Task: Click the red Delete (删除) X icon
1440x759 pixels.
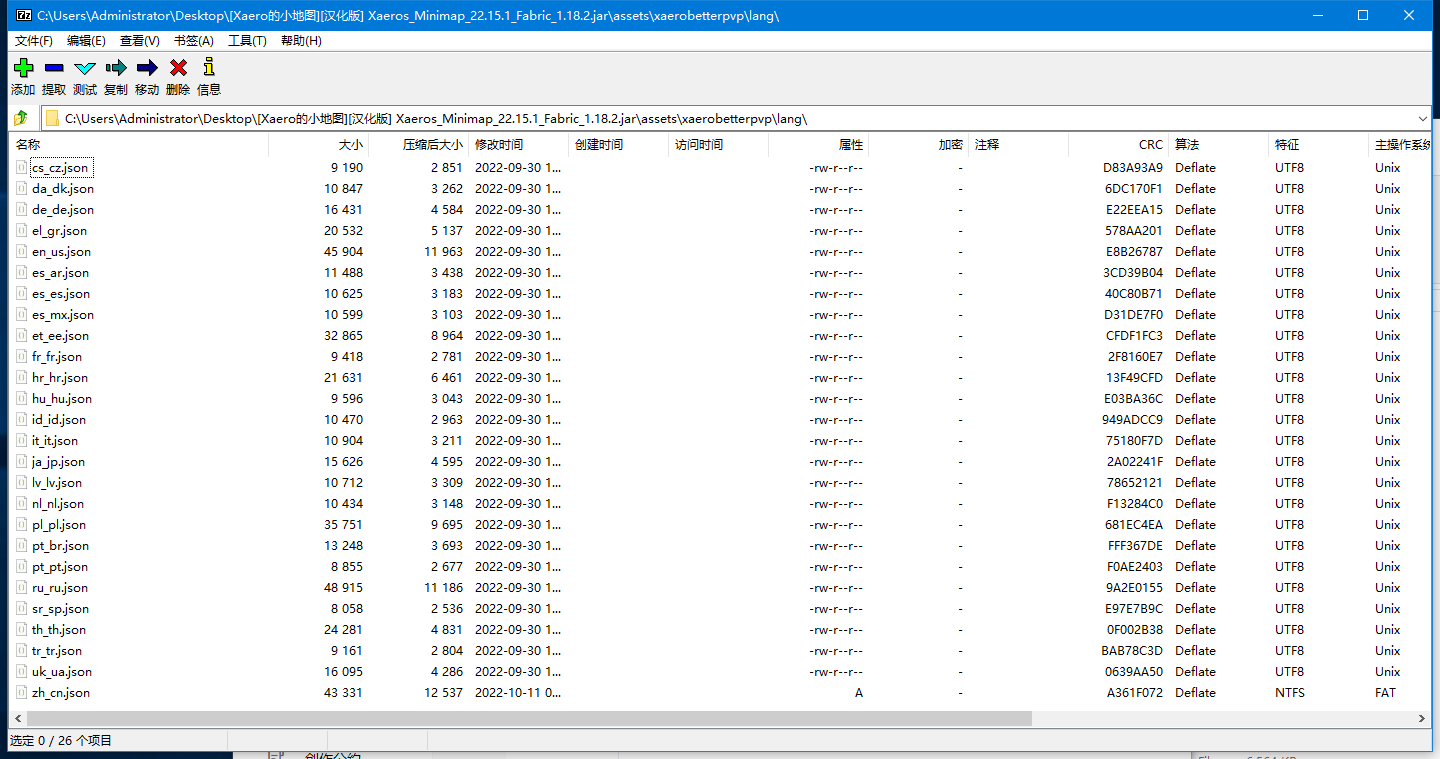Action: coord(178,68)
